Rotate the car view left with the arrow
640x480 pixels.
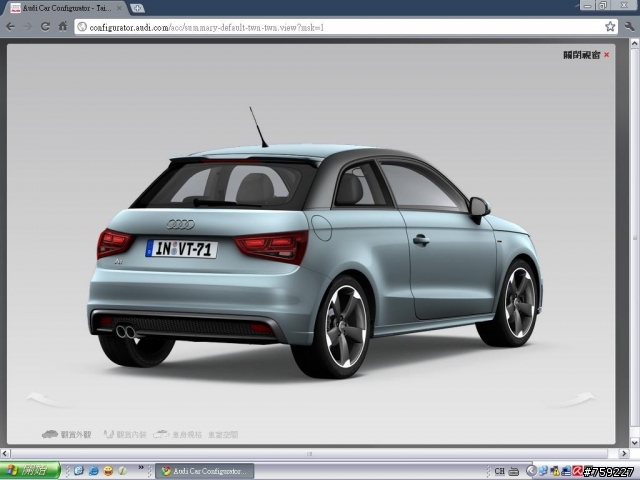click(x=51, y=400)
